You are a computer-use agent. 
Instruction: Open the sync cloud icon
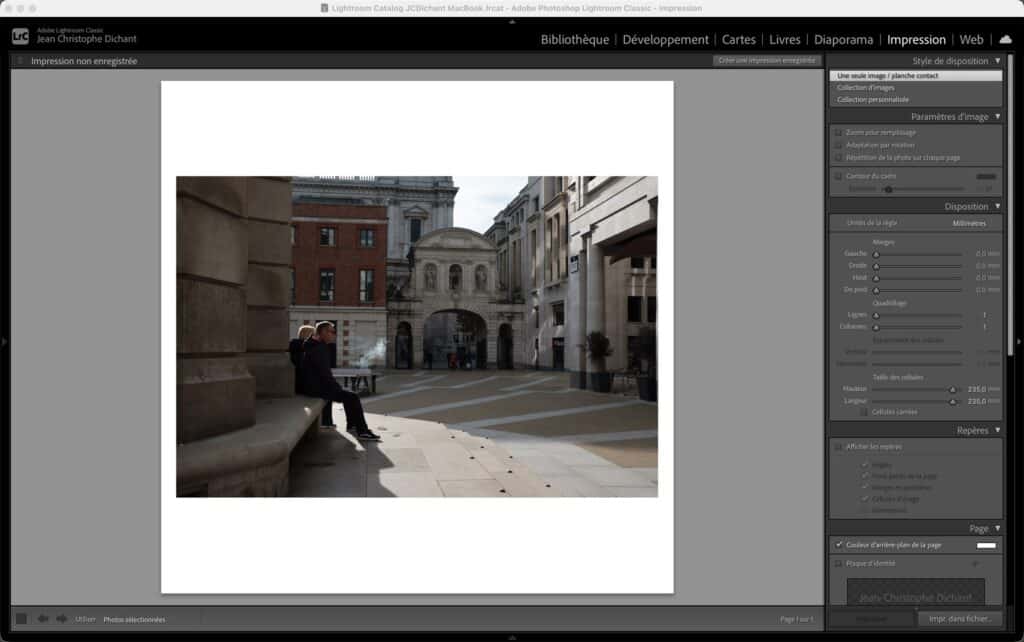coord(1005,39)
